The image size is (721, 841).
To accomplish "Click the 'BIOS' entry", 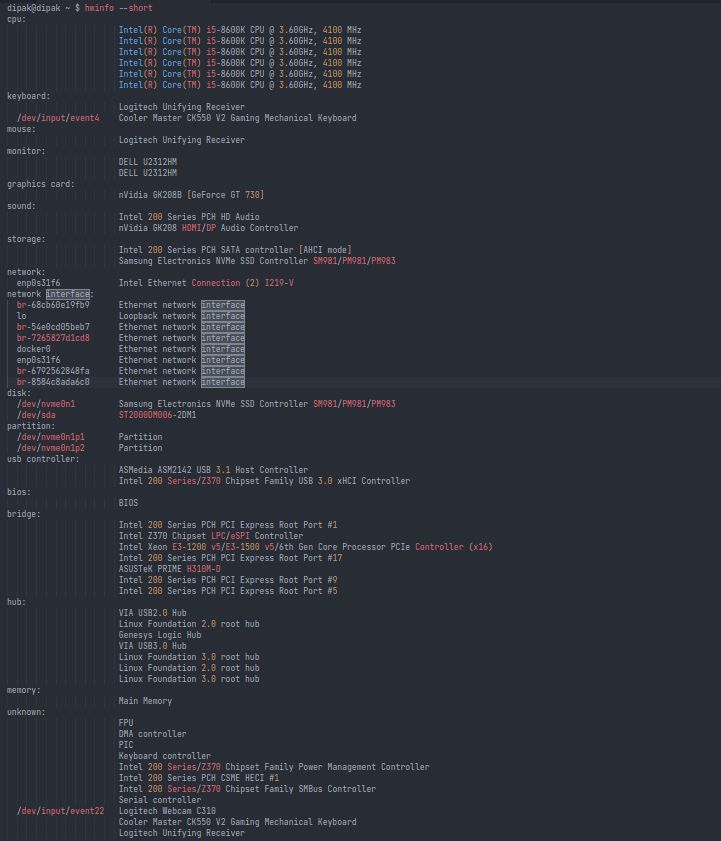I will click(128, 503).
